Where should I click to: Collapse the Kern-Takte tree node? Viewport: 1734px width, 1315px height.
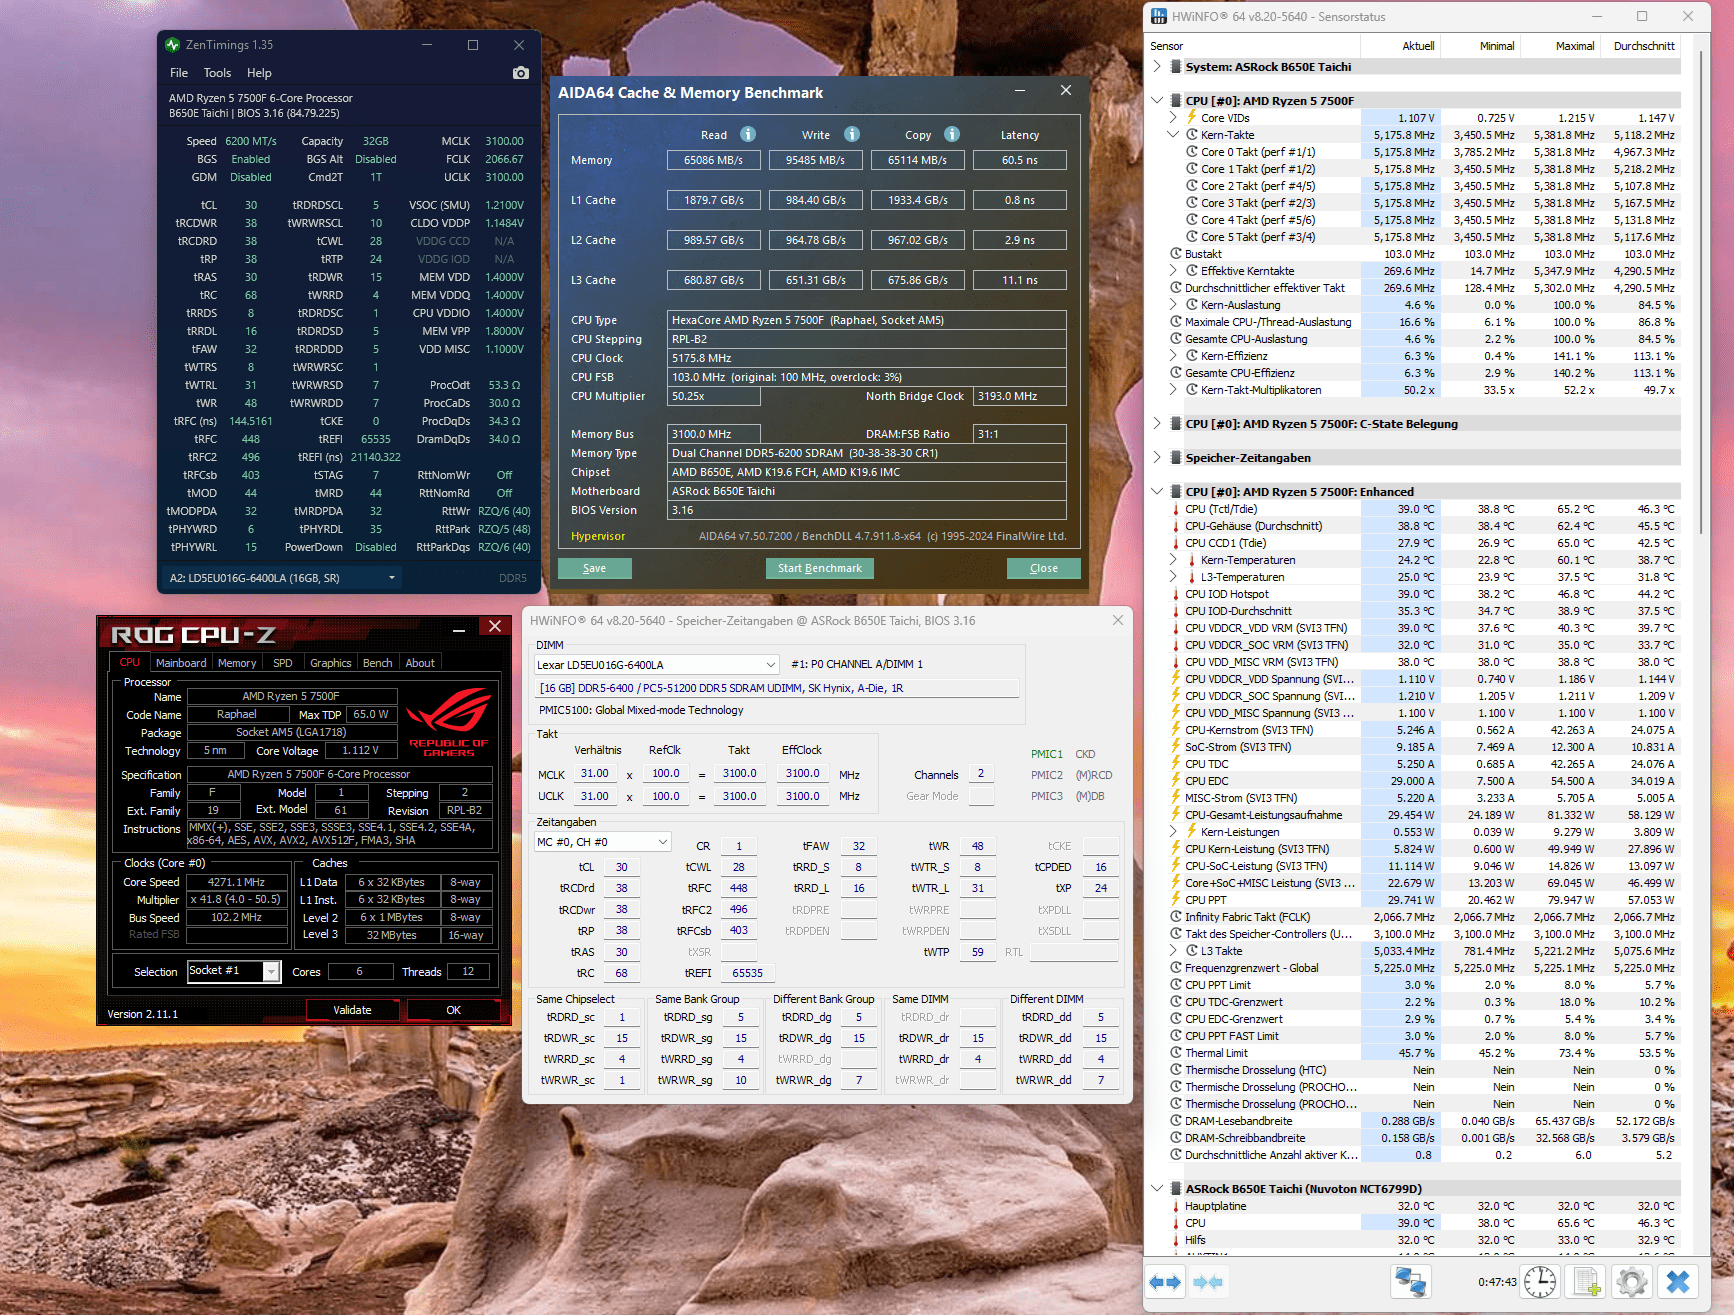1174,135
